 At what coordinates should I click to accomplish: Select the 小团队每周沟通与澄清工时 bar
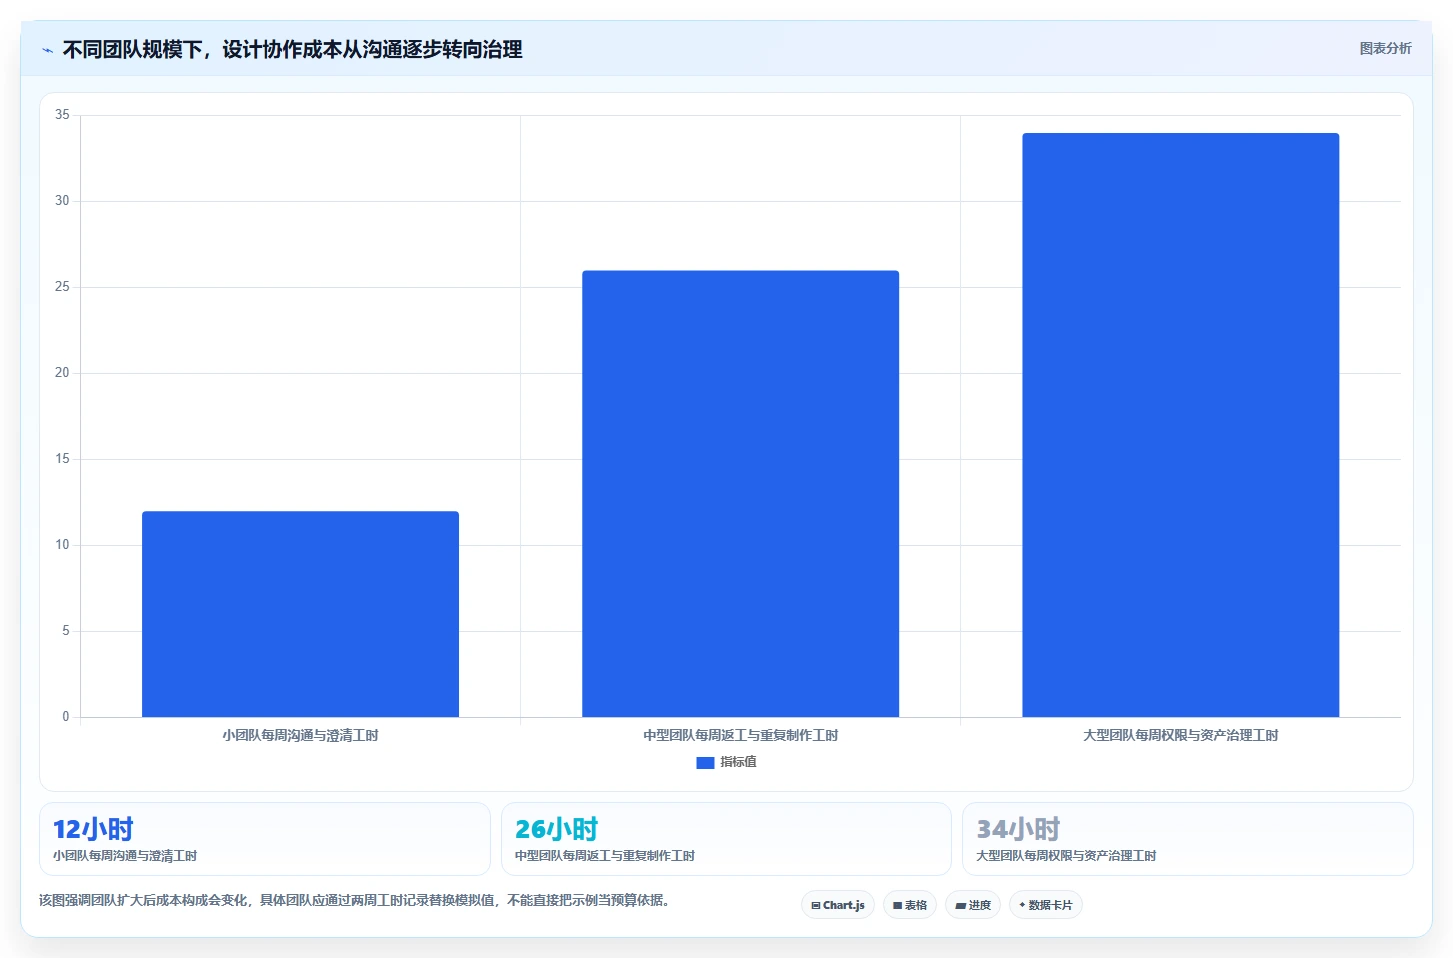click(300, 614)
